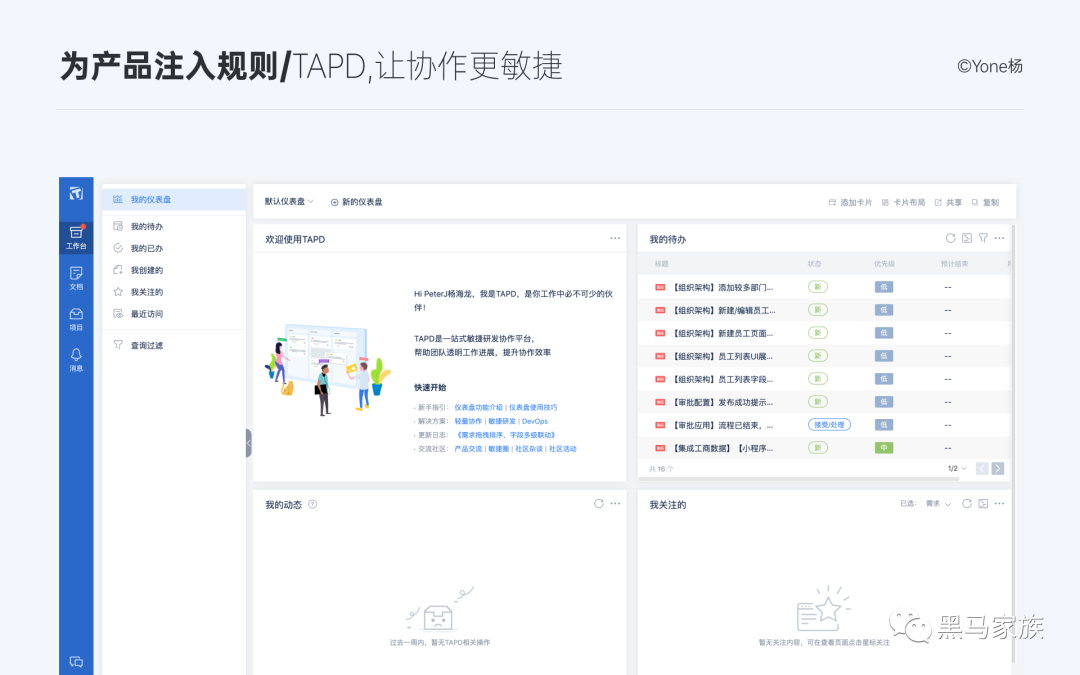Screen dimensions: 1080x675
Task: Open the 社区活动 link
Action: click(563, 449)
